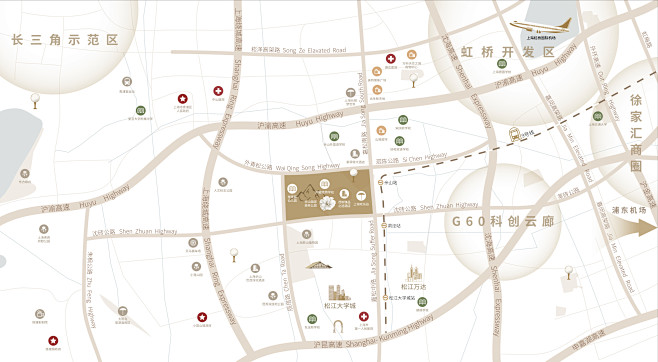Select the green school icon beside 徐家汇商圈
Image resolution: width=658 pixels, height=362 pixels.
click(598, 116)
